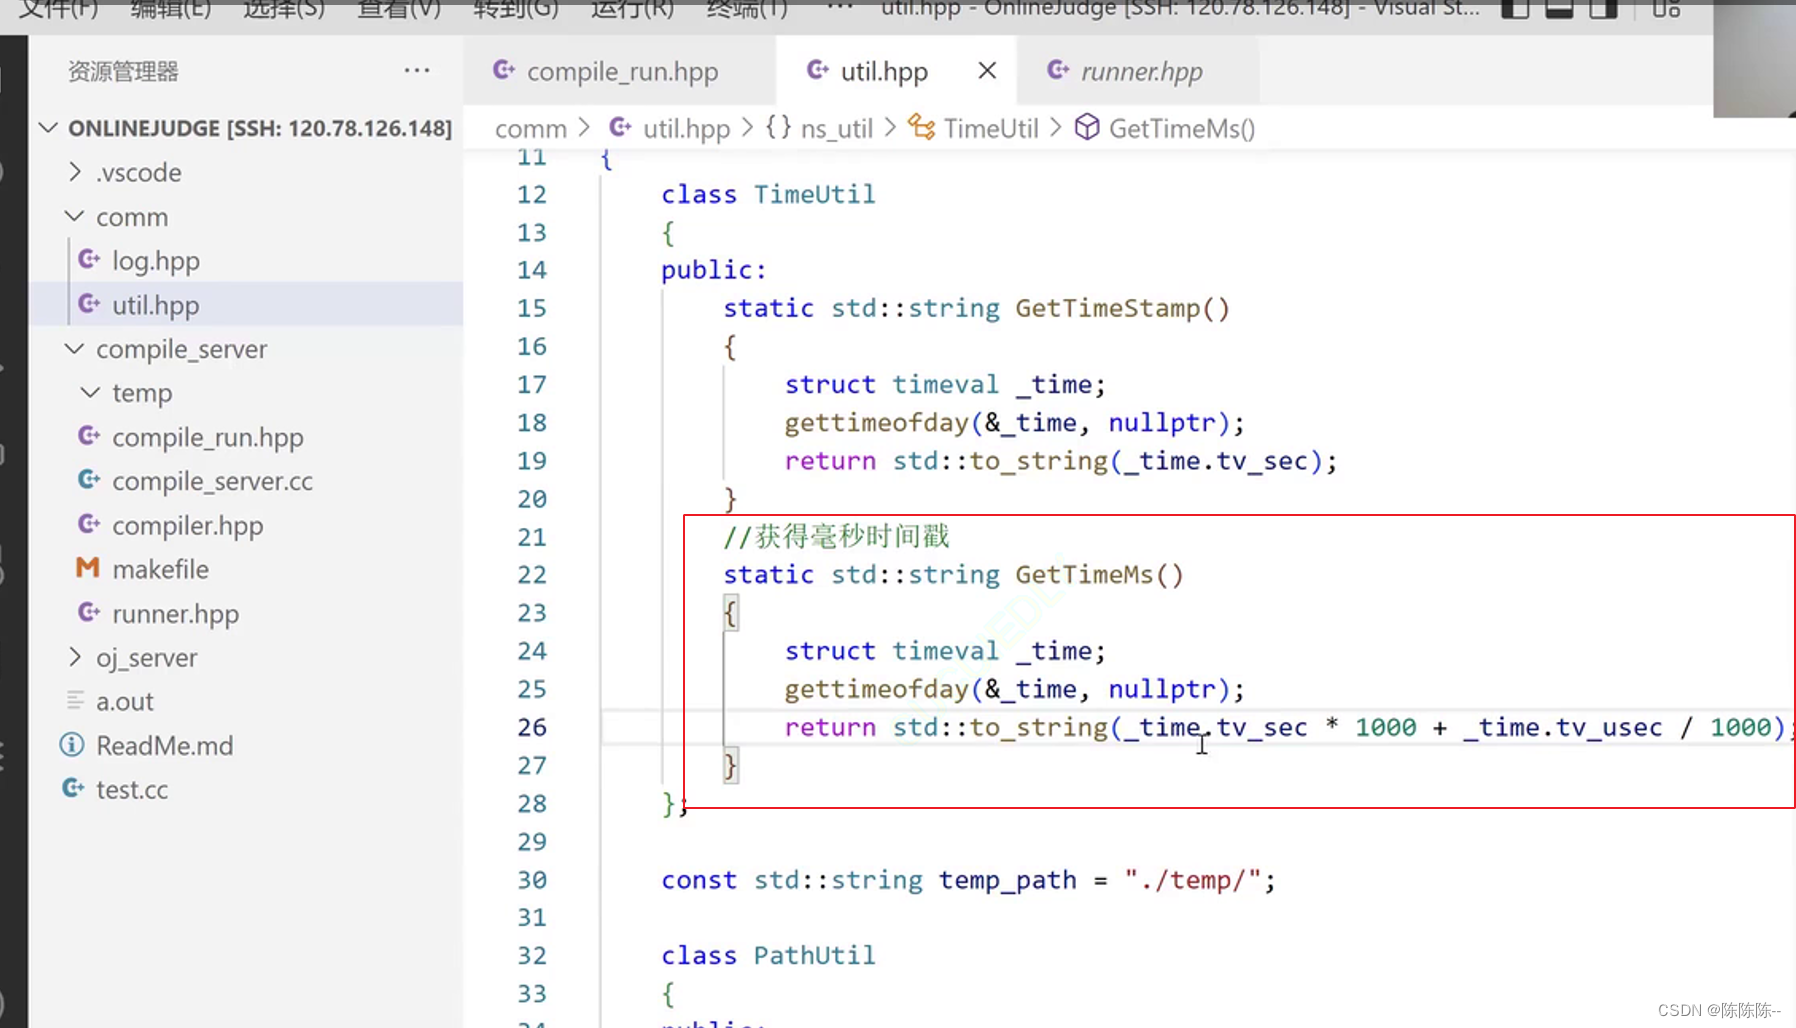Open the View menu (查看)
The height and width of the screenshot is (1028, 1796).
pyautogui.click(x=399, y=9)
